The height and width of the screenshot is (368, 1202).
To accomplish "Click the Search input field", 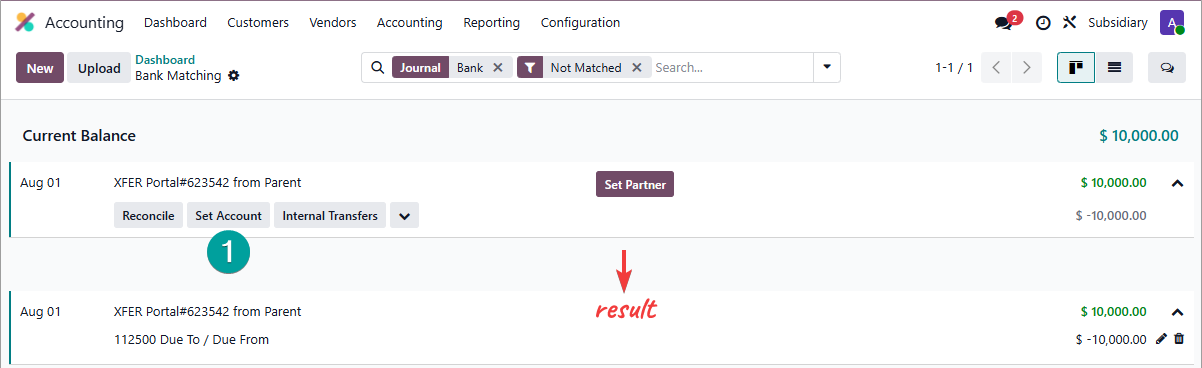I will tap(730, 68).
